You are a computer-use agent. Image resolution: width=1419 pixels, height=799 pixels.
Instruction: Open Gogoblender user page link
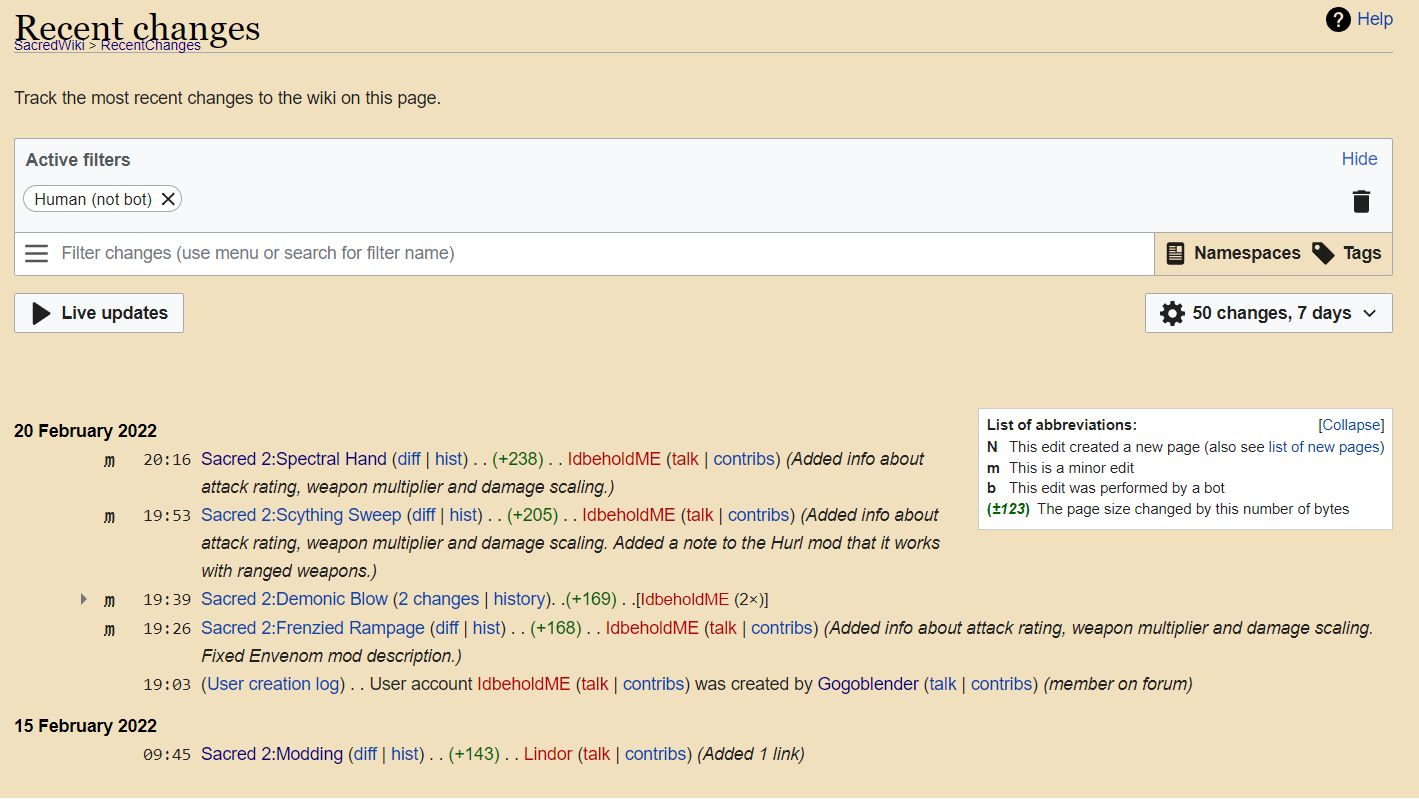pyautogui.click(x=868, y=684)
